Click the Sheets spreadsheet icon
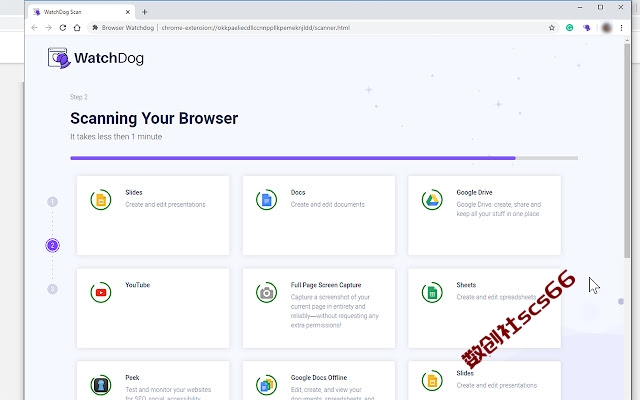This screenshot has width=640, height=400. coord(432,292)
